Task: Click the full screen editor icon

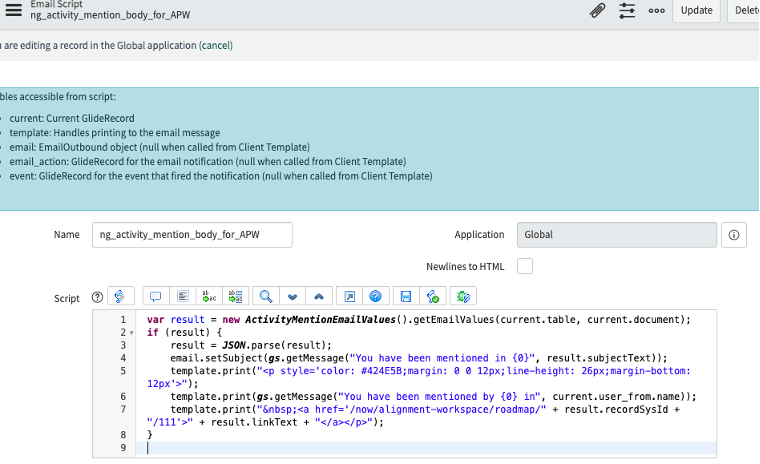Action: coord(349,296)
